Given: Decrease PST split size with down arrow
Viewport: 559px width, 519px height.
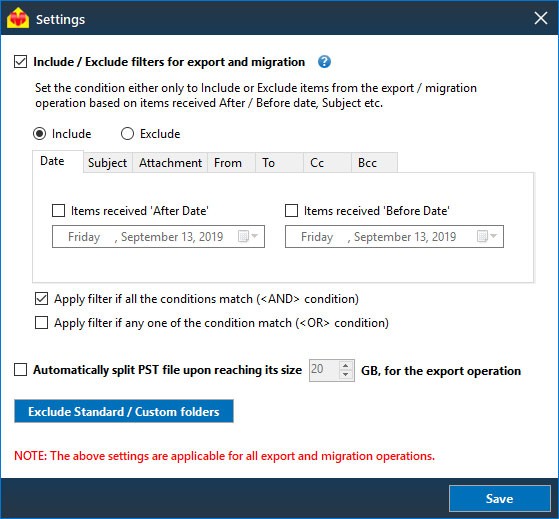Looking at the screenshot, I should [345, 375].
